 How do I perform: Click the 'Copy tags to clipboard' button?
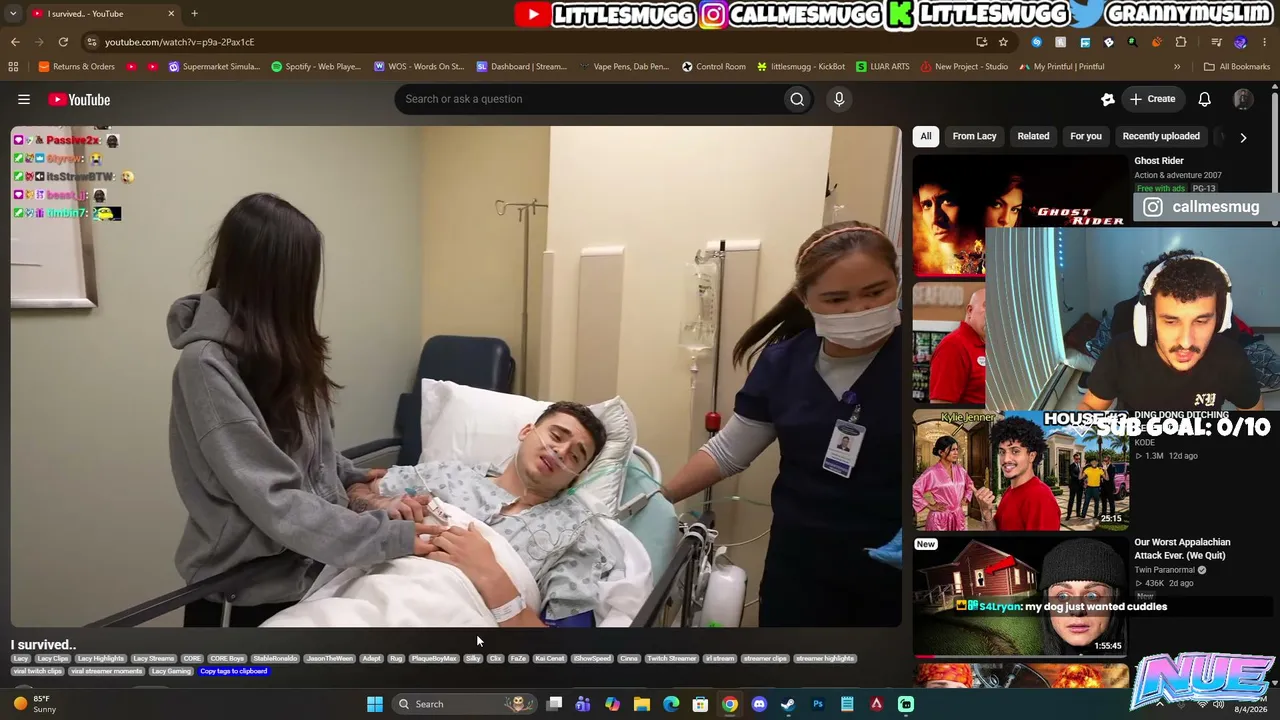pyautogui.click(x=234, y=671)
